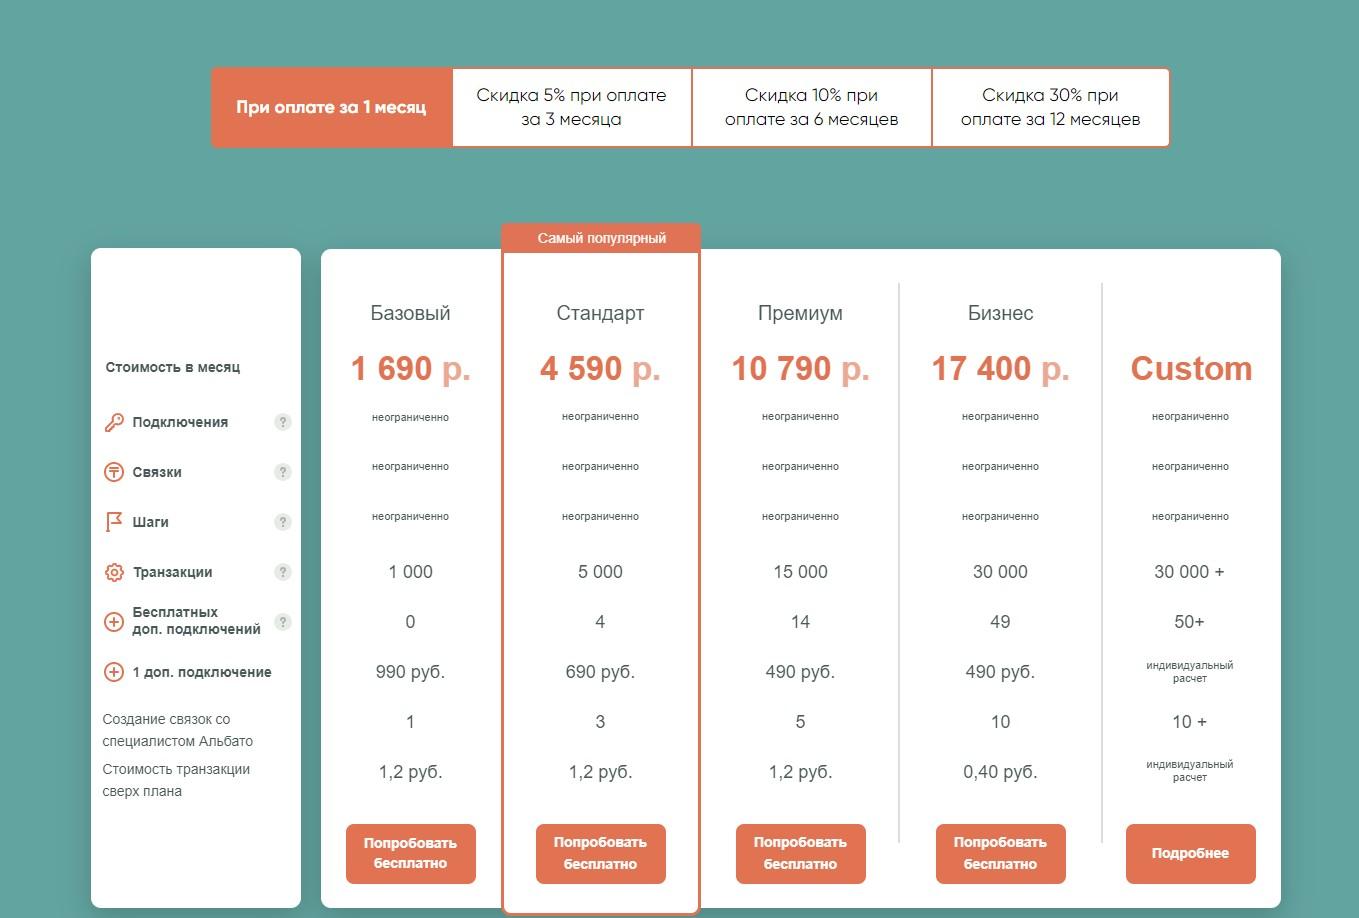Viewport: 1359px width, 918px height.
Task: Click the flag icon beside Шаги
Action: [114, 522]
